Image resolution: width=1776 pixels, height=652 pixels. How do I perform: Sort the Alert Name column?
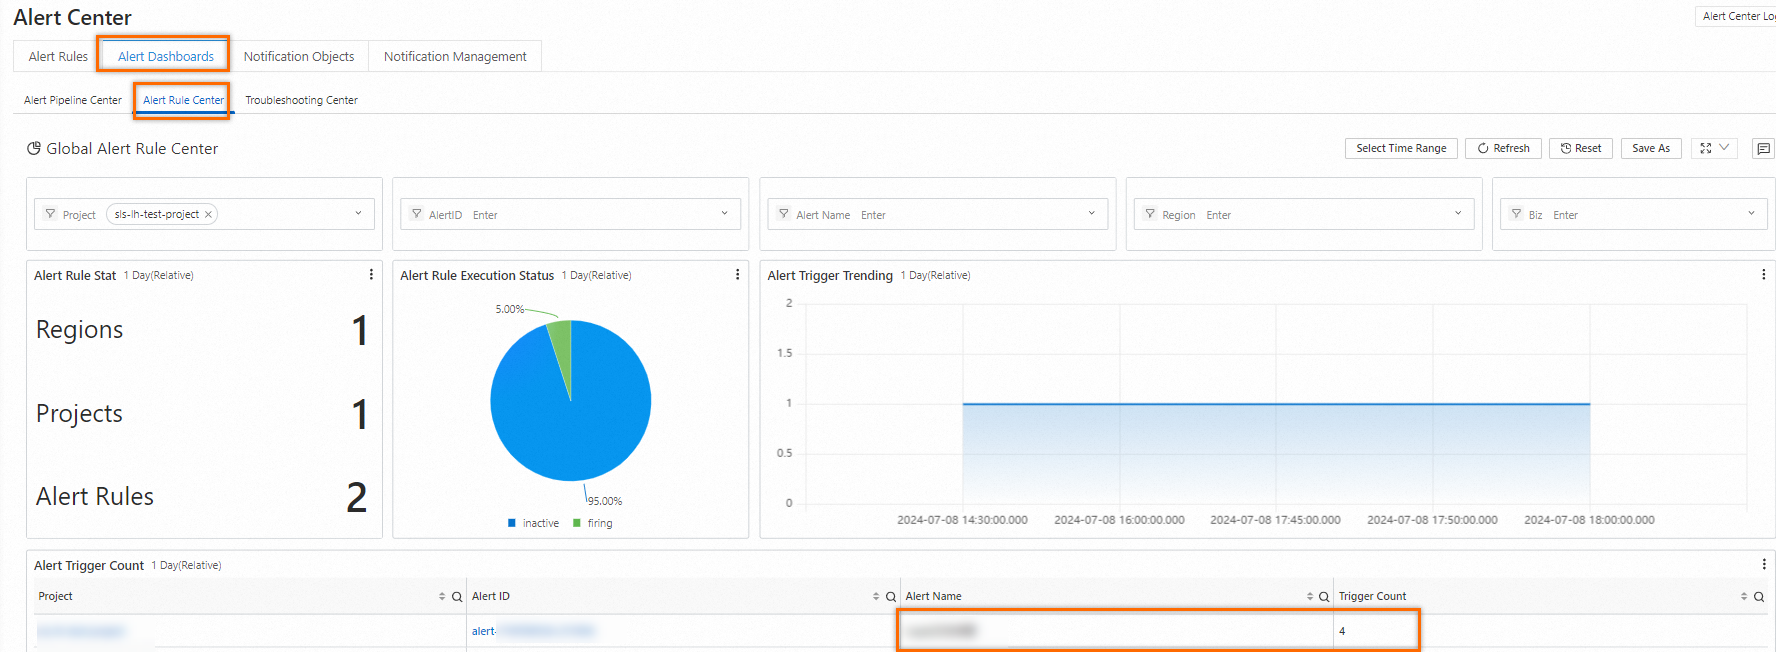(1310, 597)
